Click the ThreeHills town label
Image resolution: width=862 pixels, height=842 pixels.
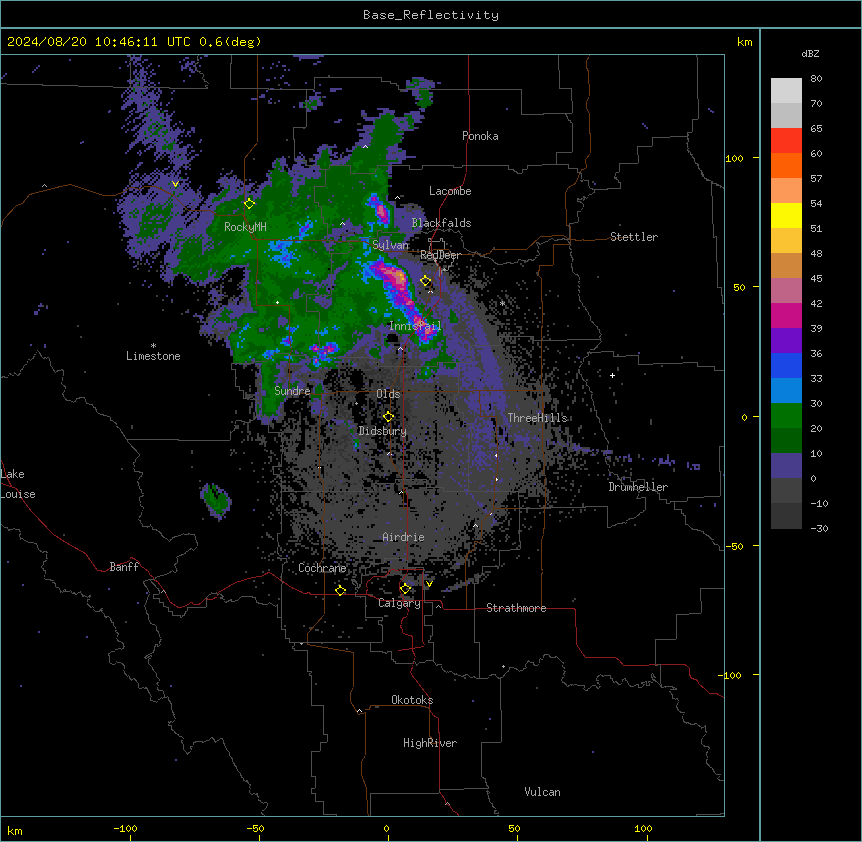pyautogui.click(x=538, y=418)
